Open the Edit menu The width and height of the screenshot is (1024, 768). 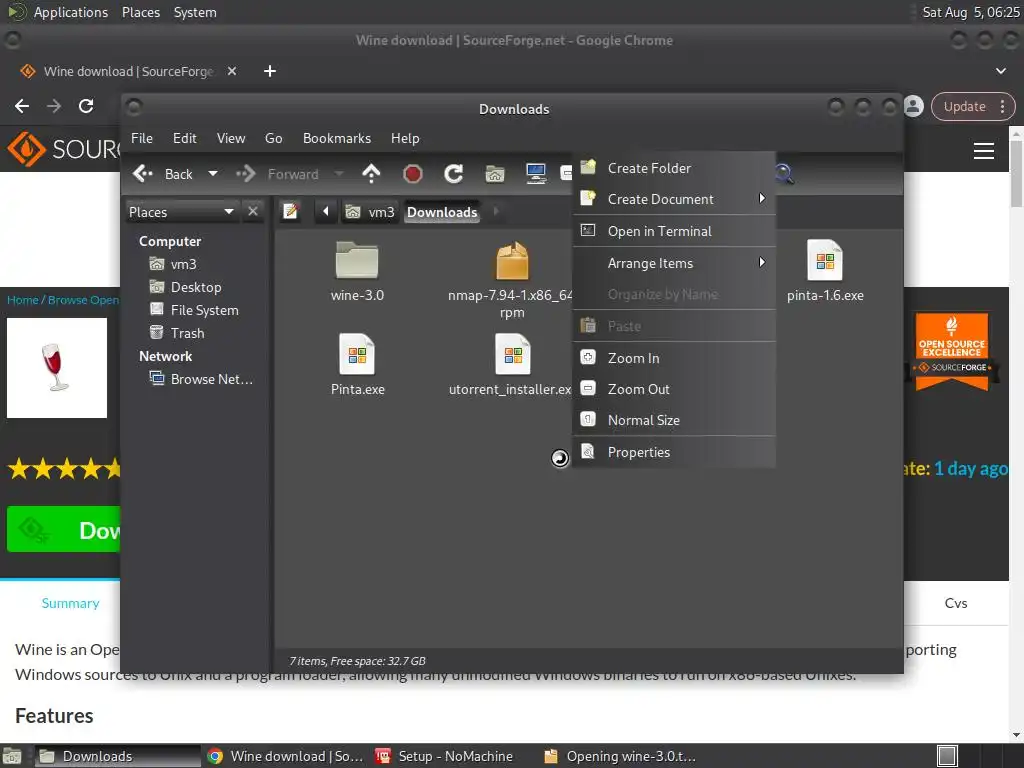[x=184, y=138]
